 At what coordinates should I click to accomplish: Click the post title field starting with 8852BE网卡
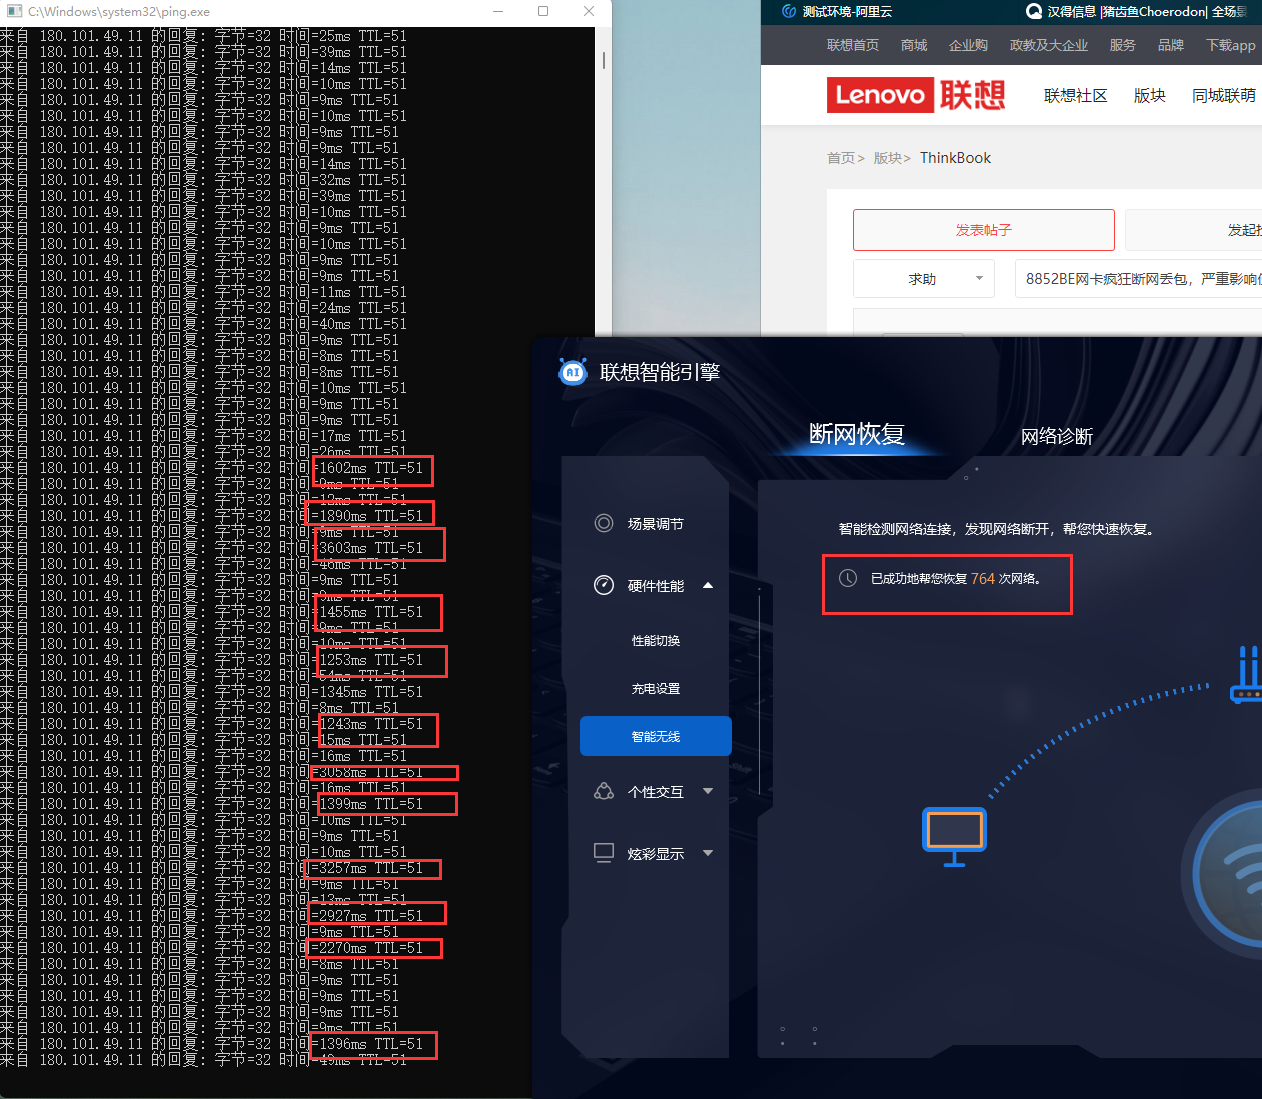[1138, 279]
